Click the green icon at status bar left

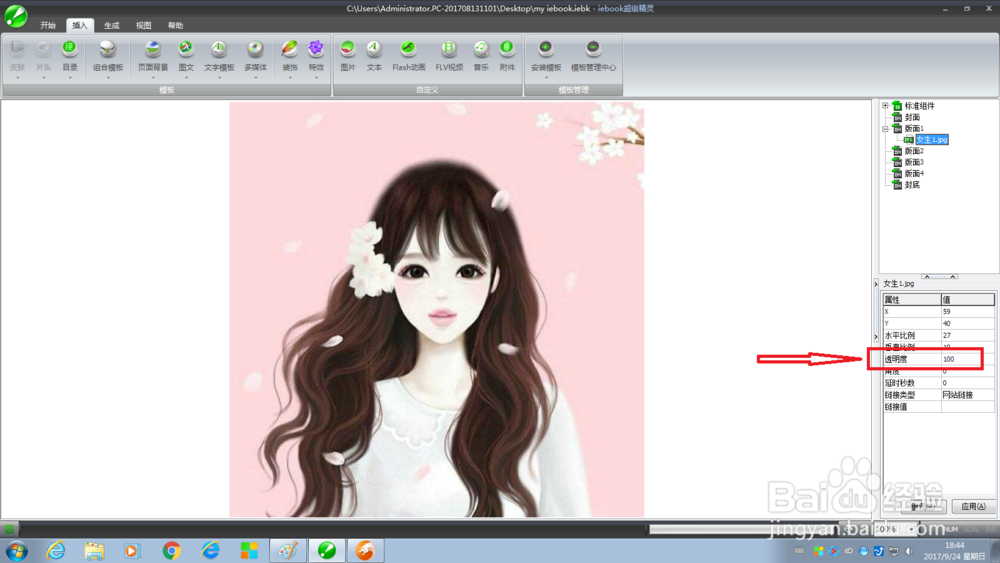point(10,529)
